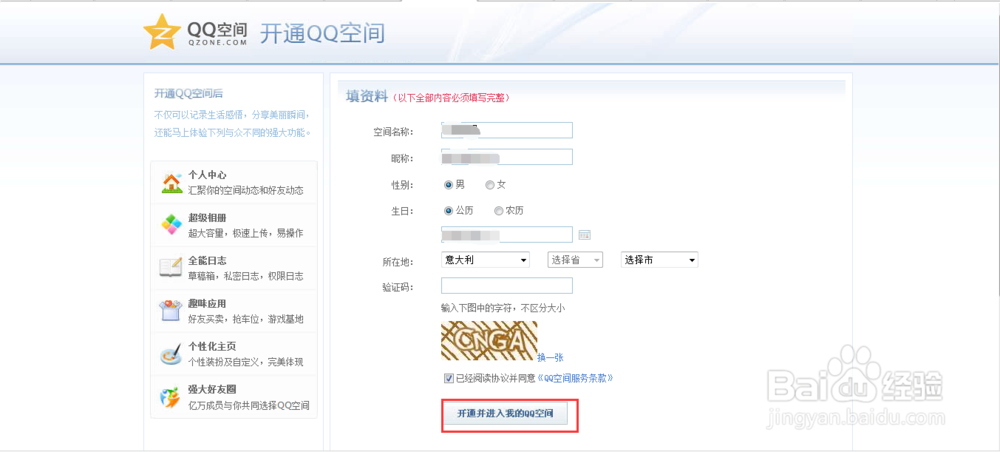Click 个人中心 feature title
This screenshot has height=452, width=1000.
pyautogui.click(x=207, y=175)
